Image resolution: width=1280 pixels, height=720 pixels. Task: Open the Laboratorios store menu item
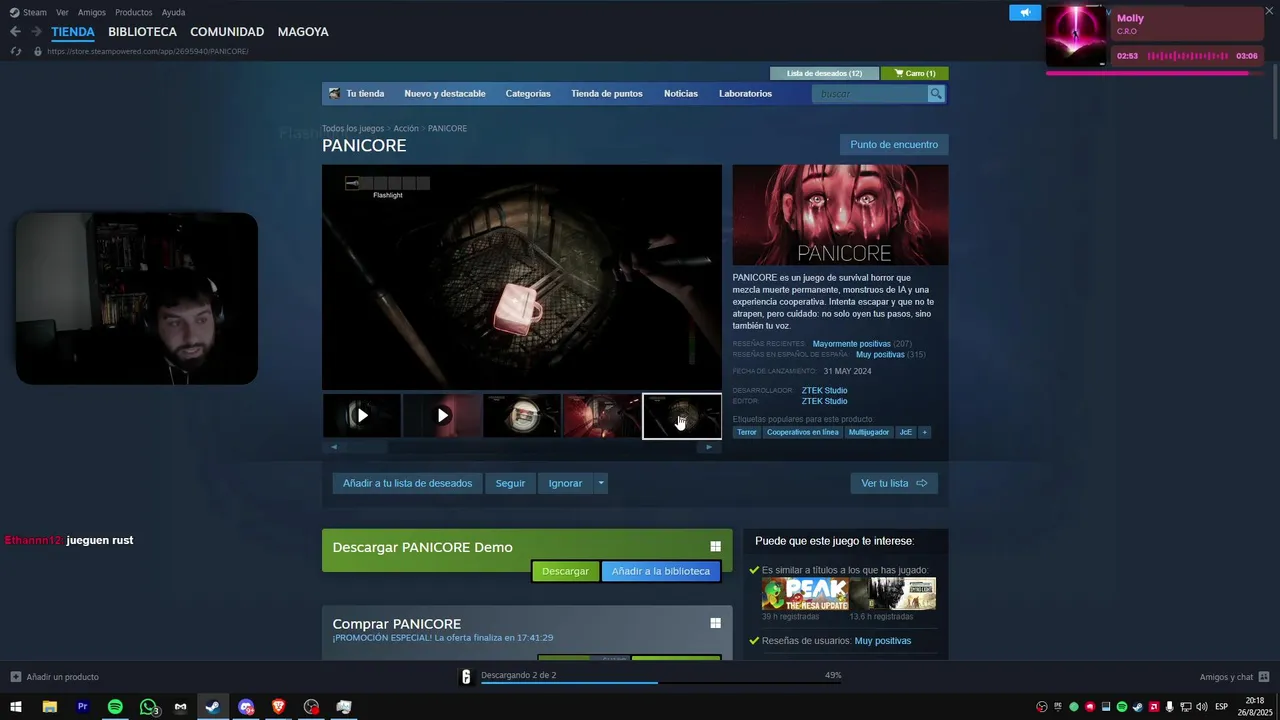pos(745,94)
